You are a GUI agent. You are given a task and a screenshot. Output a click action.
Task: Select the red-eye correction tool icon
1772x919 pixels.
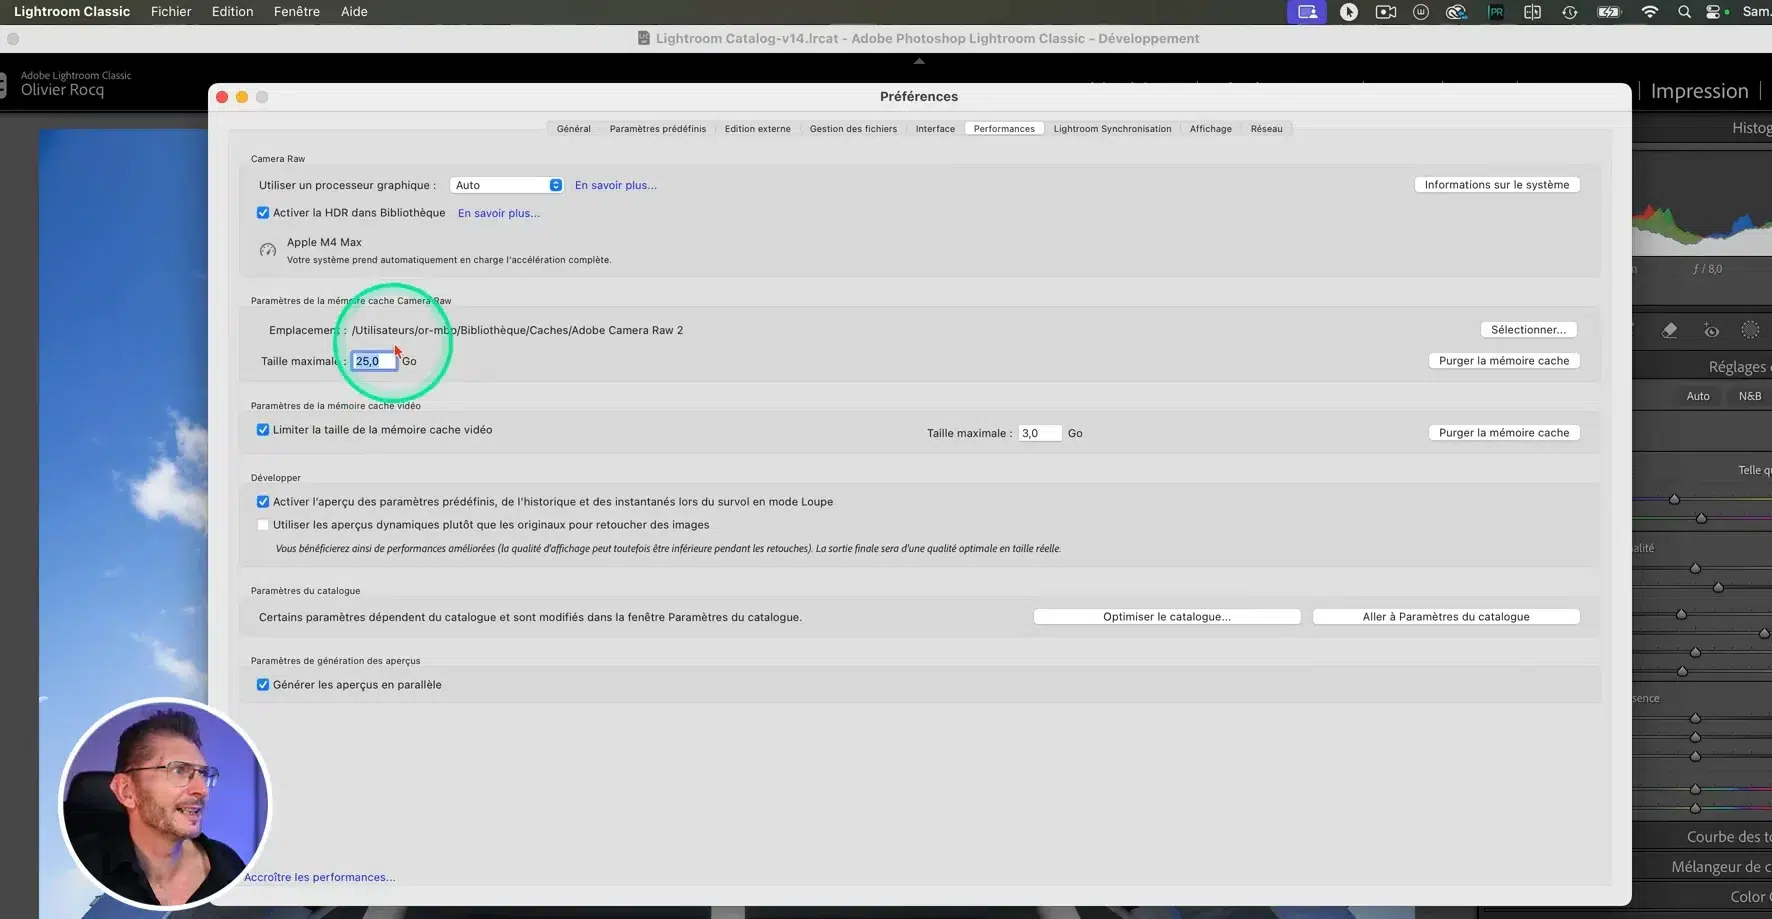click(1711, 331)
